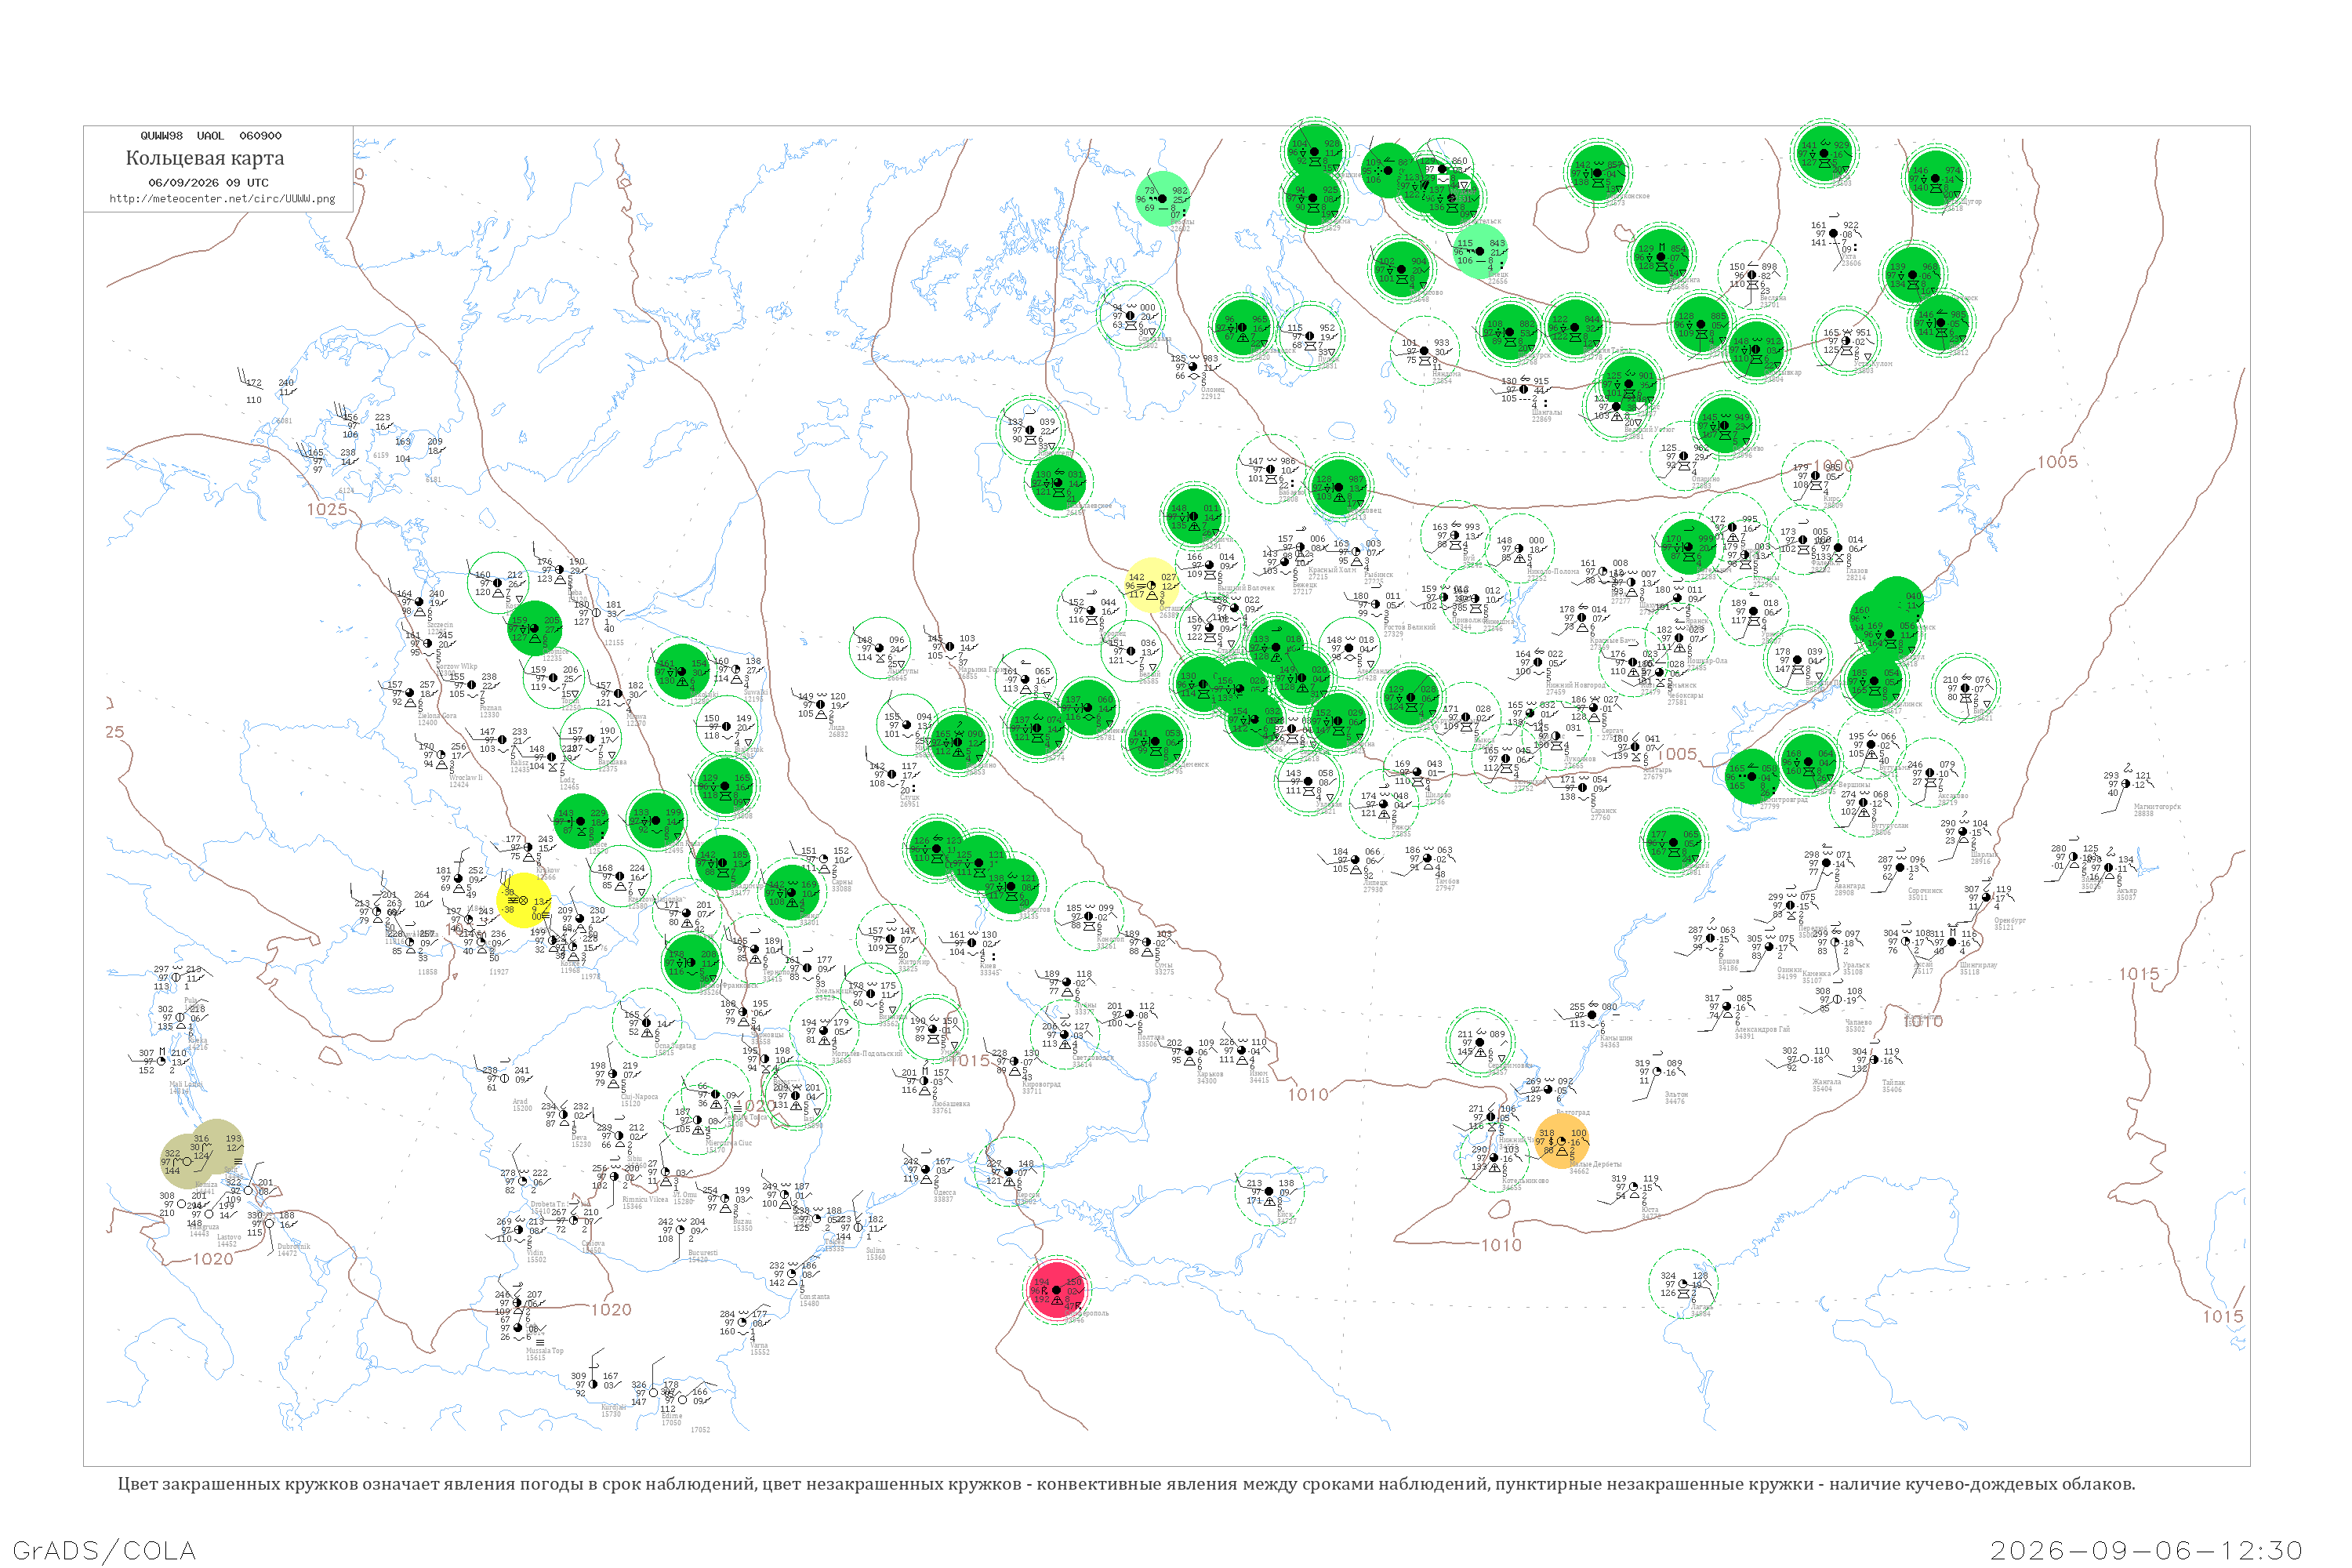The width and height of the screenshot is (2352, 1568).
Task: Click the red Simferopol station circle
Action: 1056,1290
